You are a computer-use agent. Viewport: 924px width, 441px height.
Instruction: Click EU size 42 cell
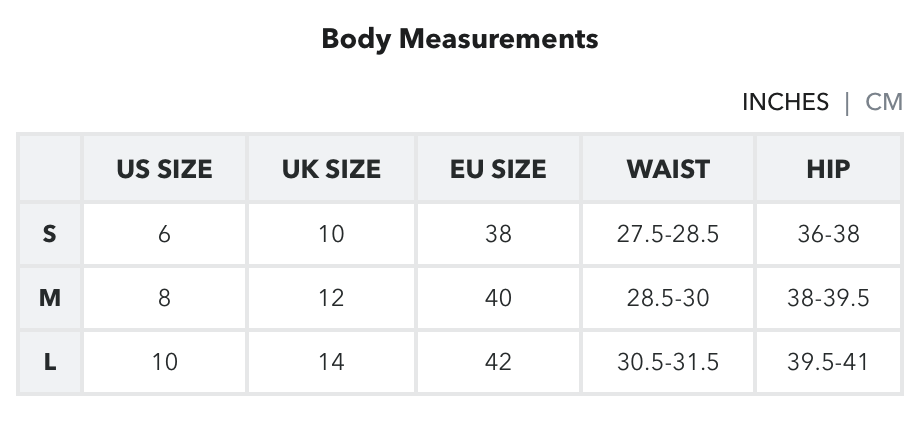[498, 362]
